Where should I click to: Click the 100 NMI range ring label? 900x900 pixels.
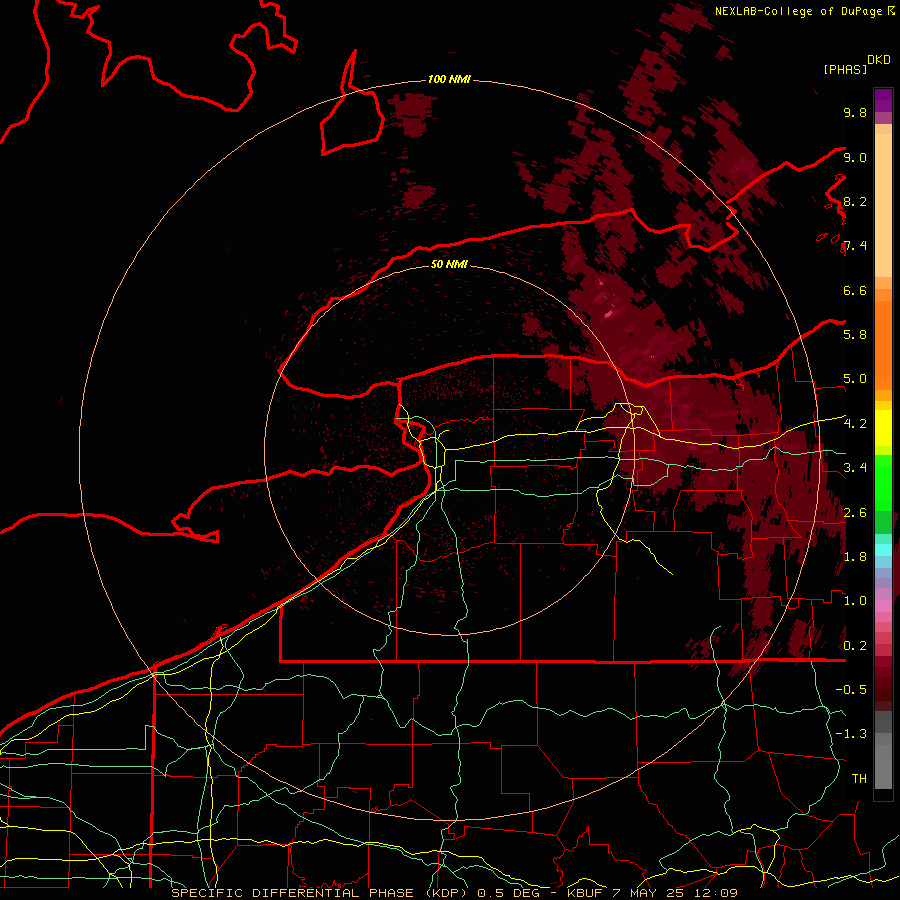click(x=449, y=79)
